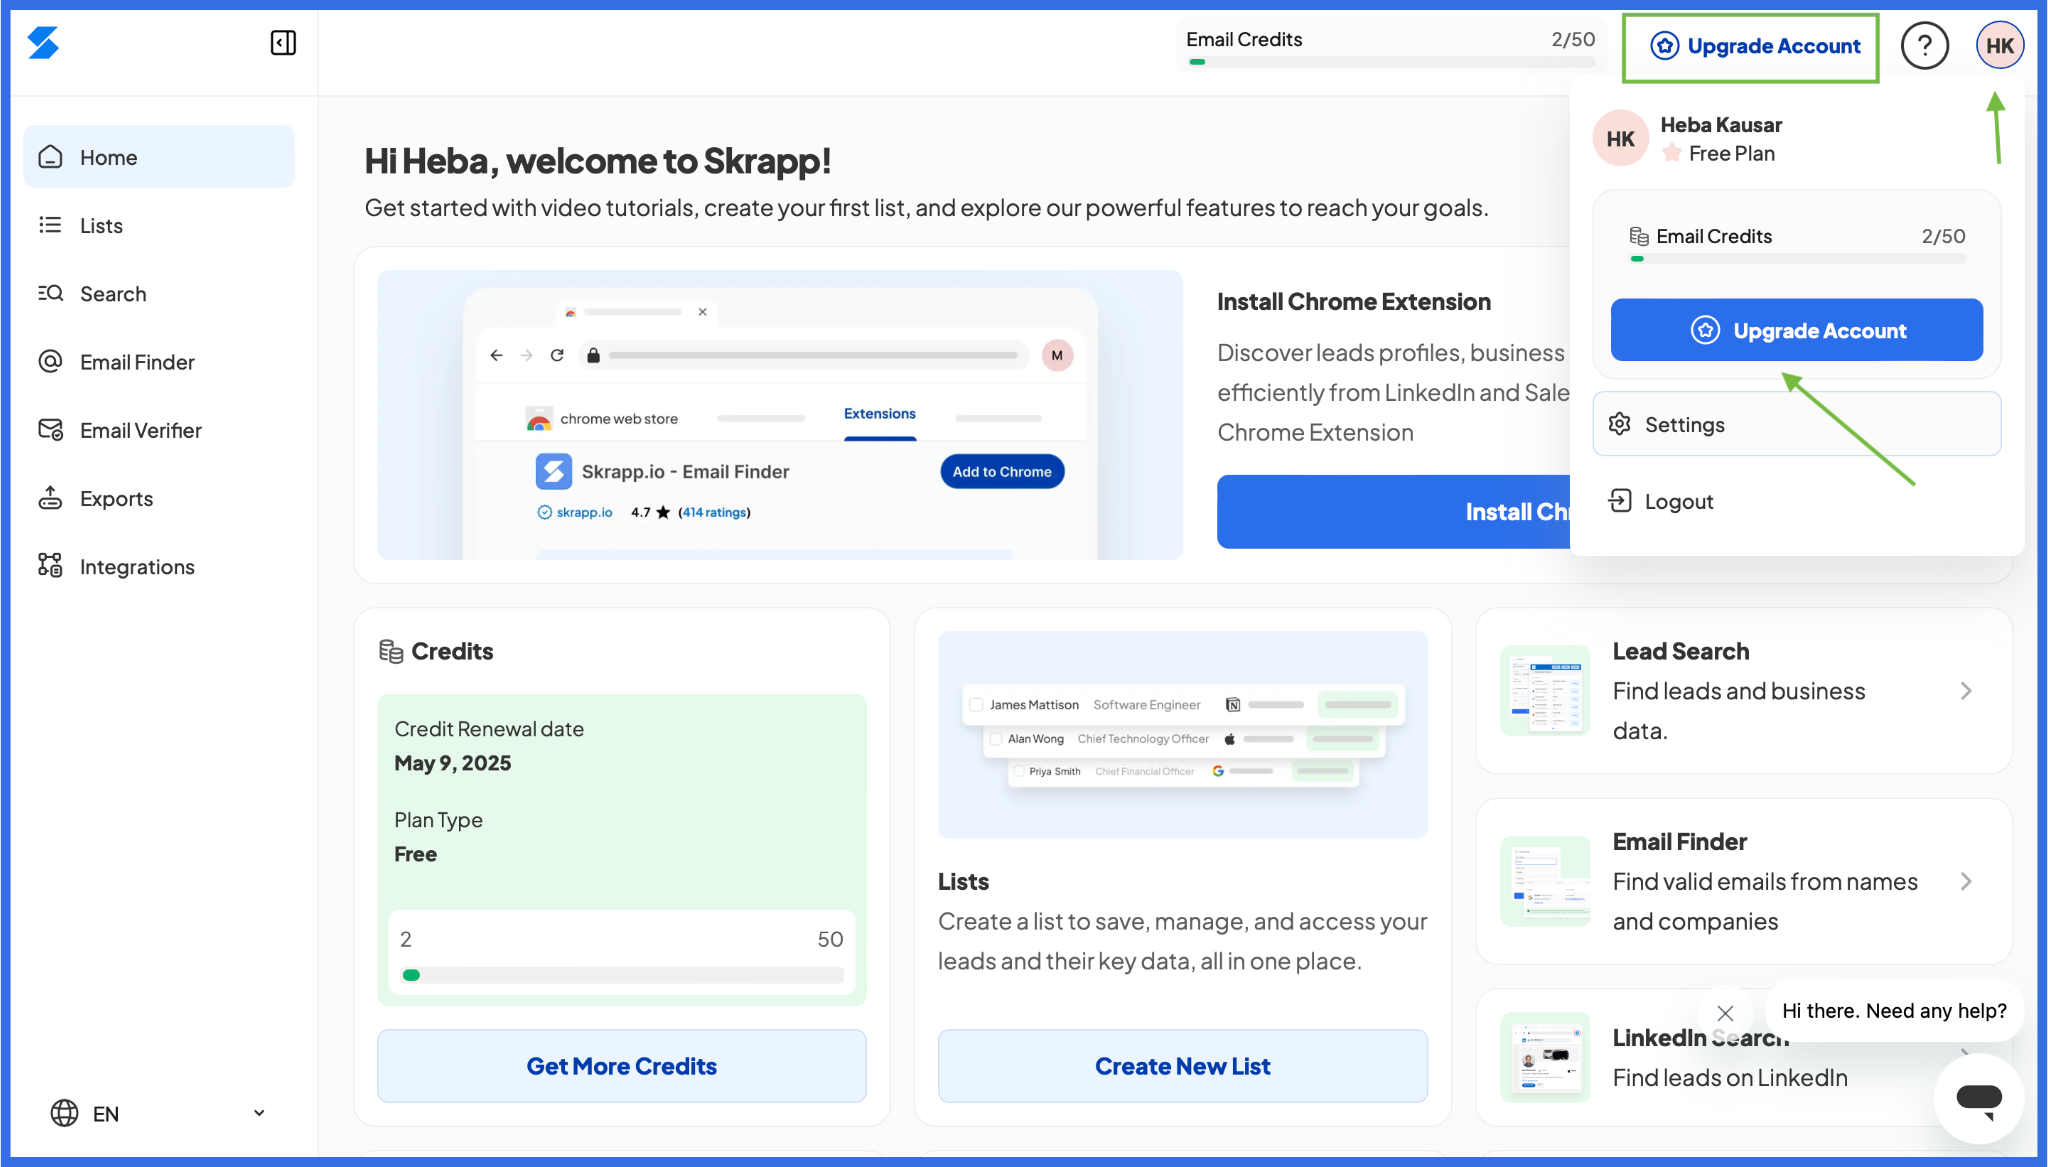Screen dimensions: 2048x1167
Task: Click the Skrapp logo icon
Action: (x=43, y=42)
